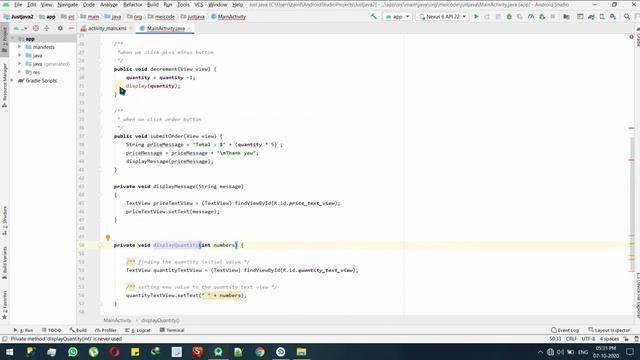Open the Build menu
Viewport: 640px width, 360px height.
[x=153, y=5]
